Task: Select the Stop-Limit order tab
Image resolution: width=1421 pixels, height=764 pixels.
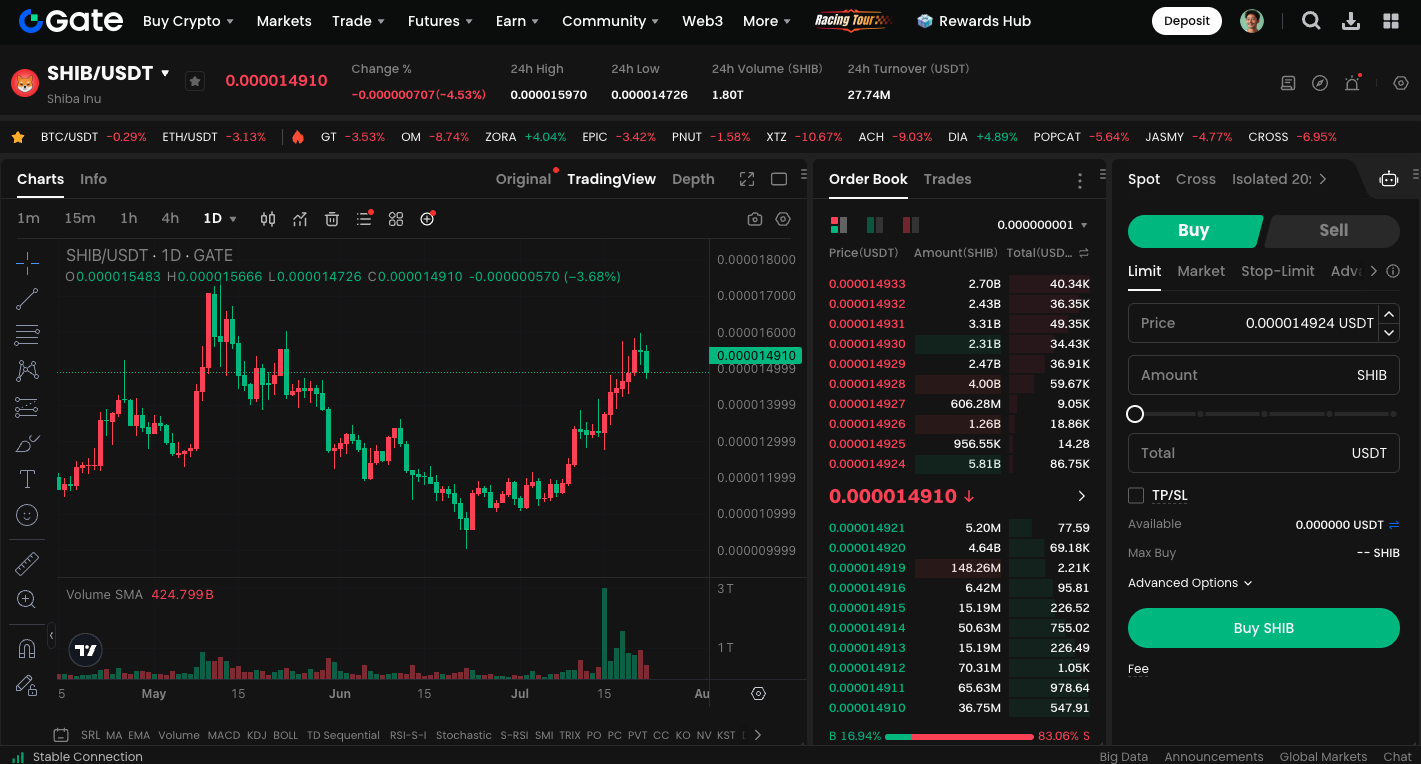Action: (1278, 271)
